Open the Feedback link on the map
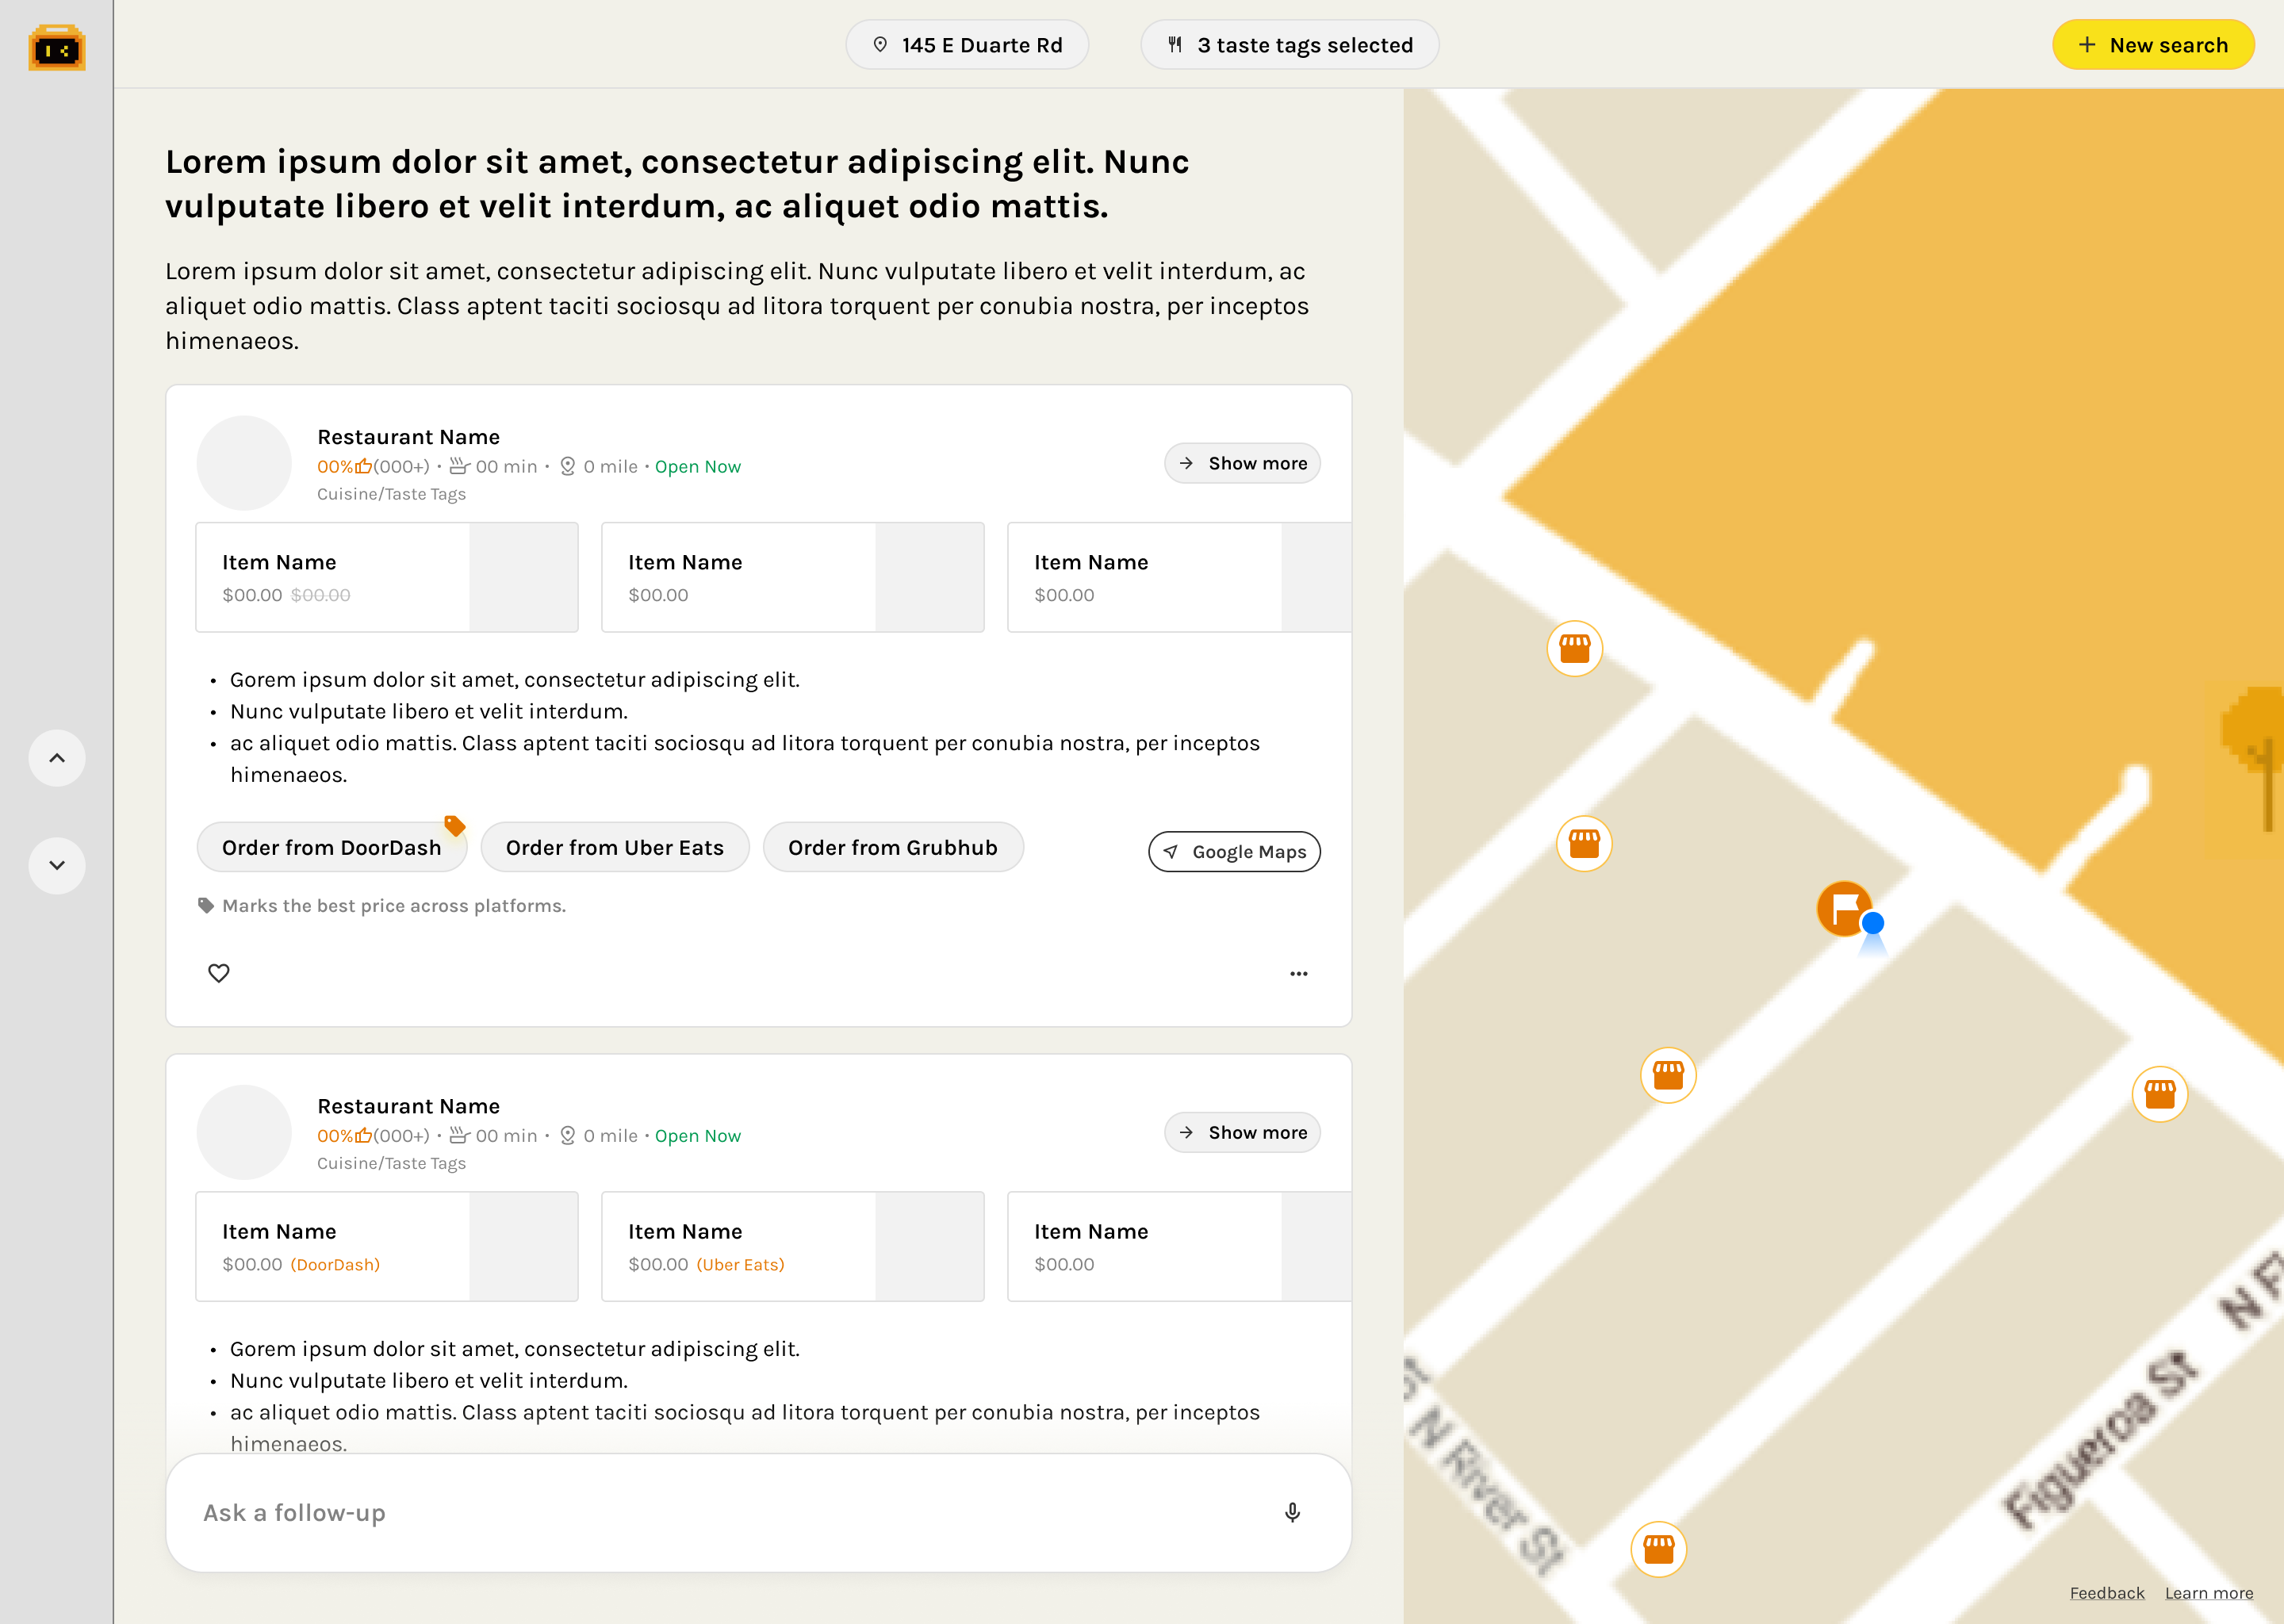This screenshot has height=1624, width=2284. (2107, 1593)
